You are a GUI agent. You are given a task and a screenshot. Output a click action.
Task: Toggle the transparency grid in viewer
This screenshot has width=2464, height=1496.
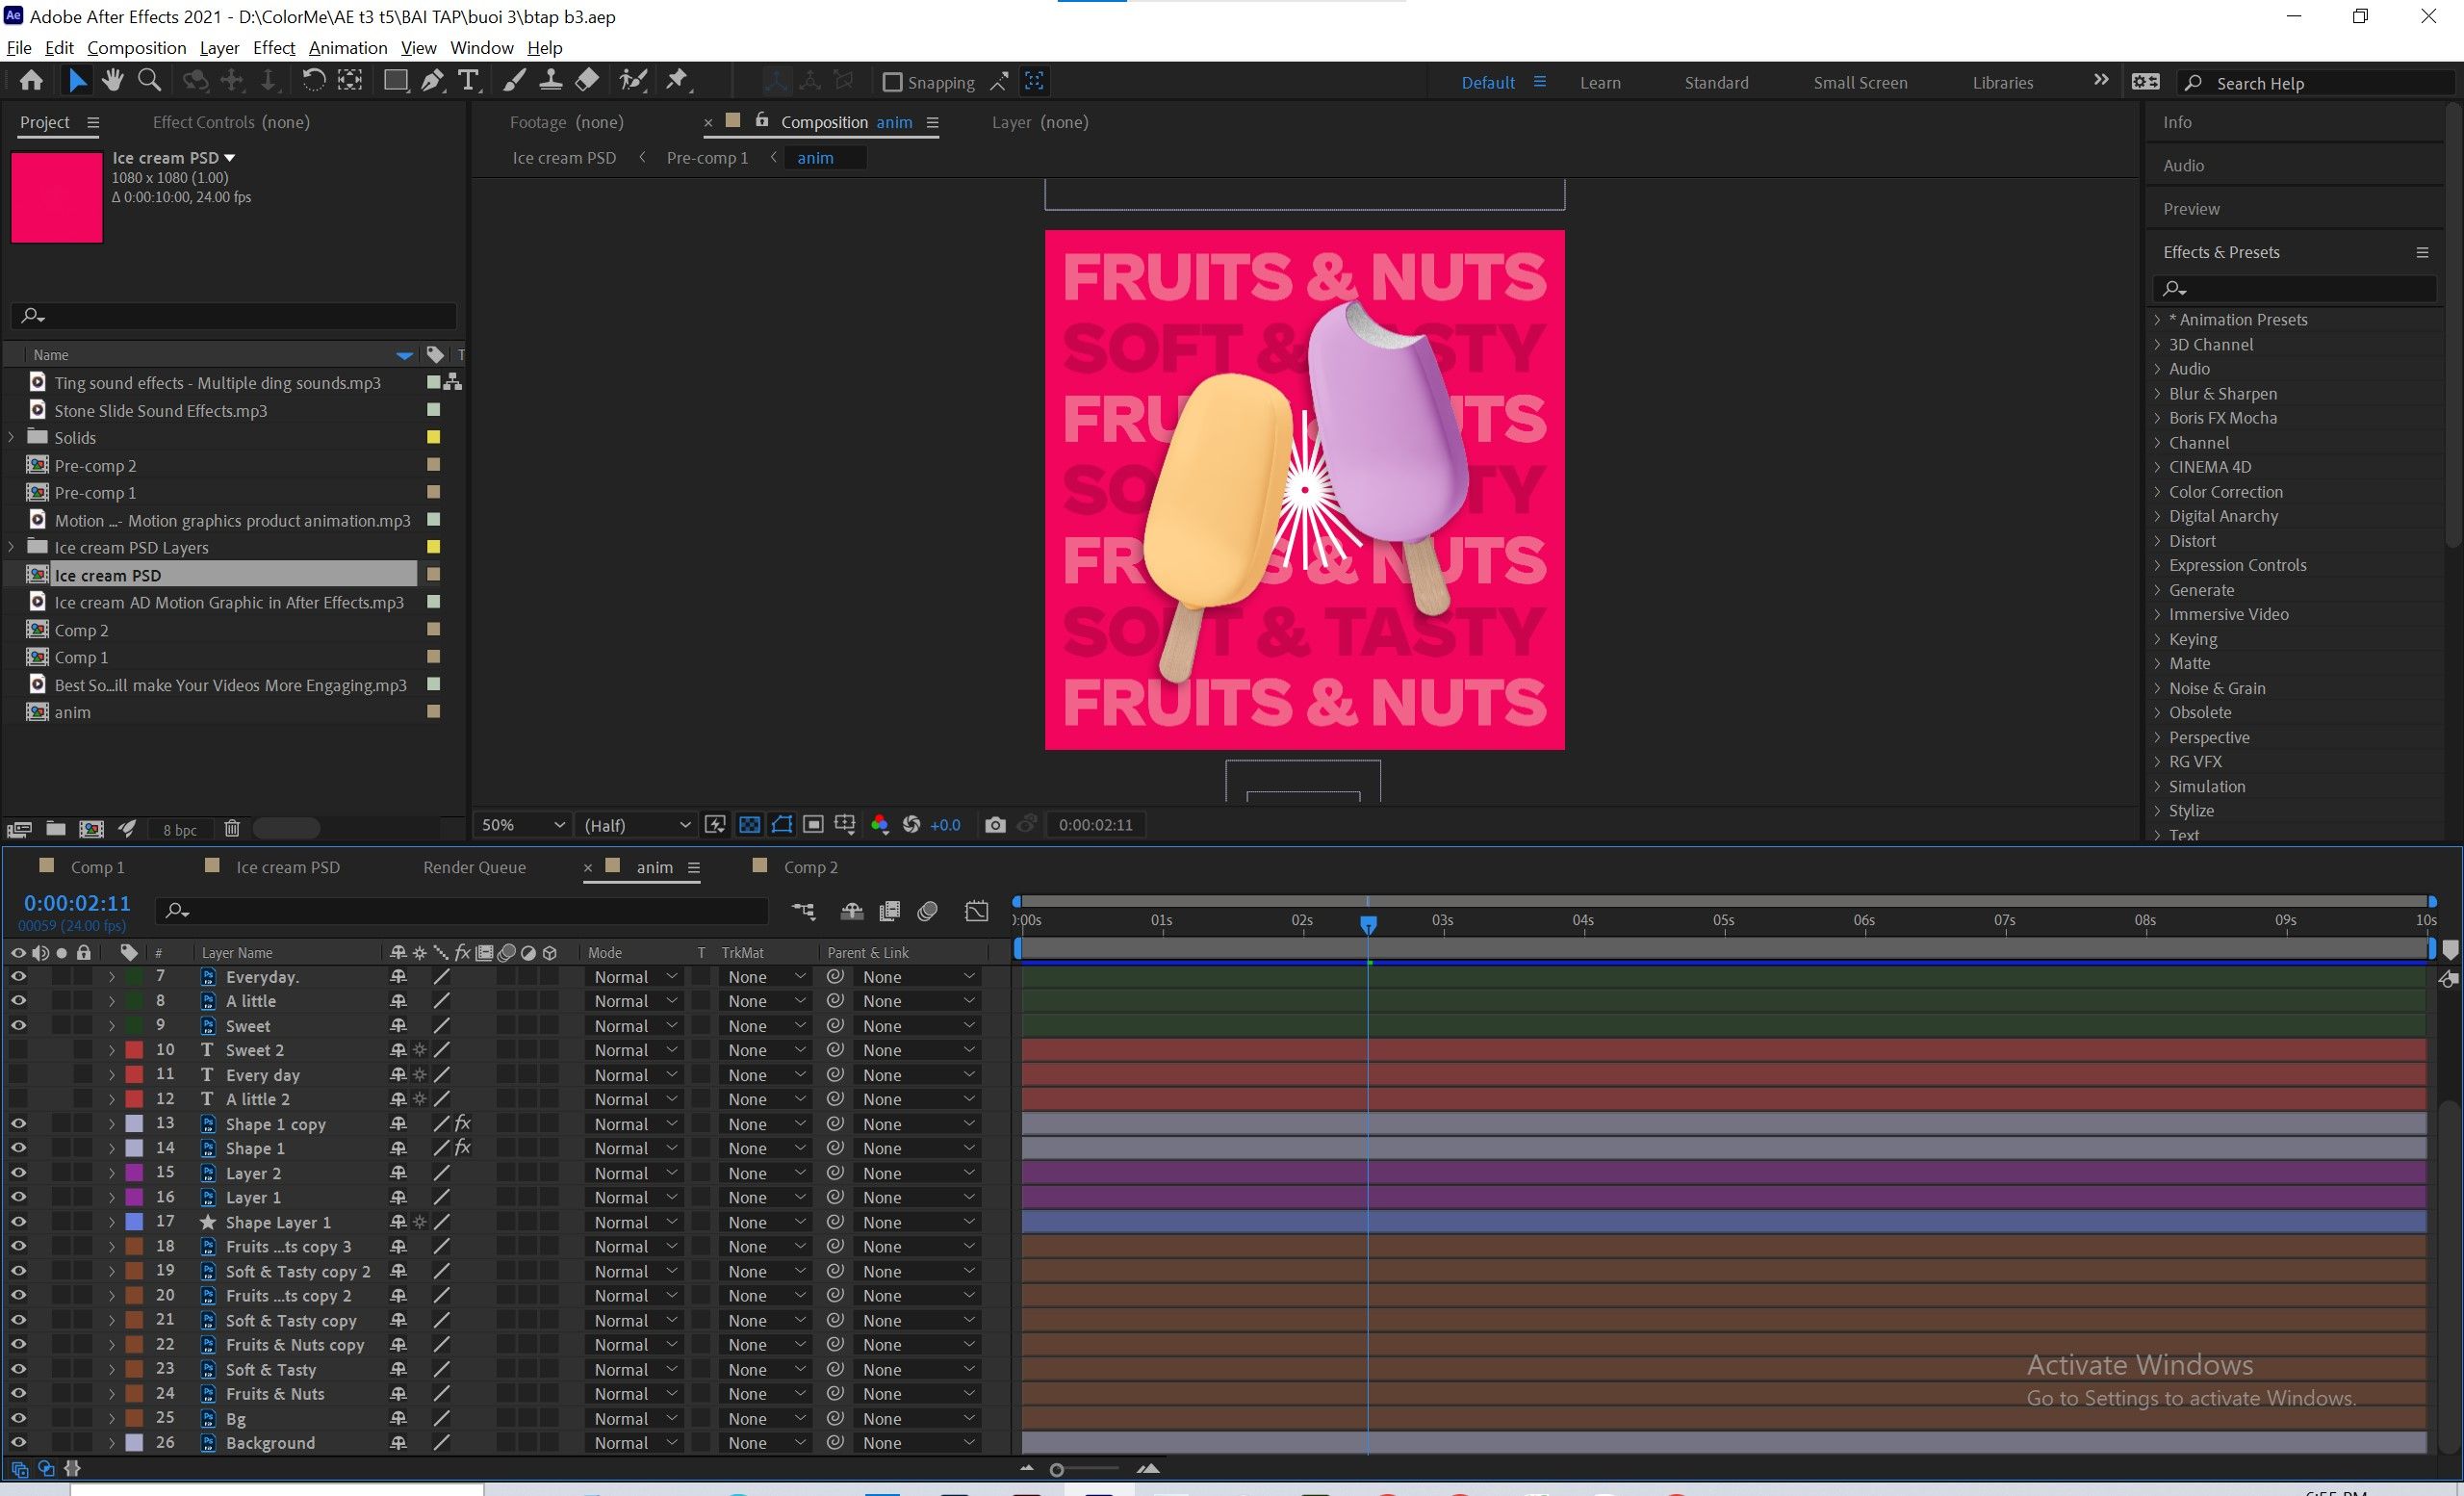coord(749,825)
